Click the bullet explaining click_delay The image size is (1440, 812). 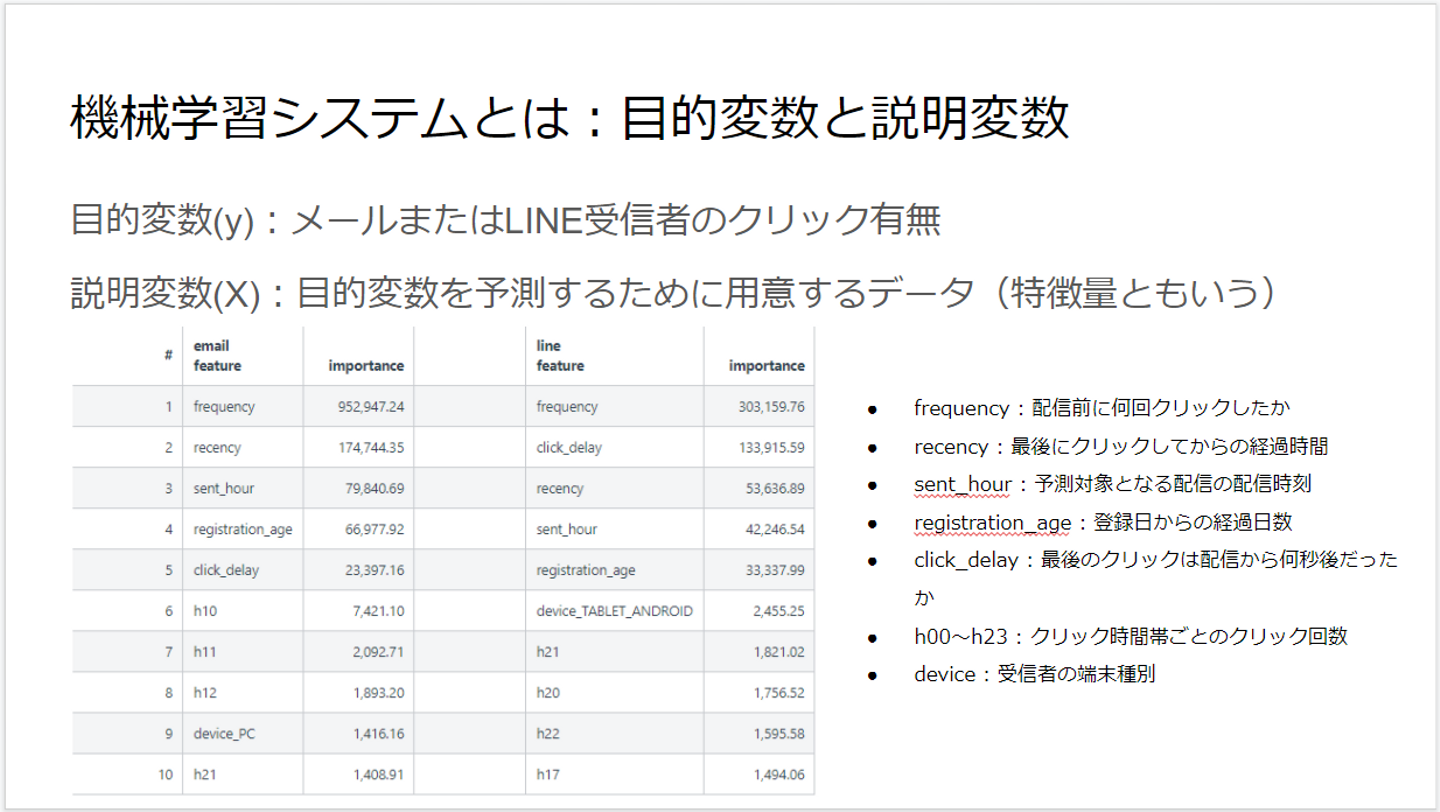[x=1156, y=578]
